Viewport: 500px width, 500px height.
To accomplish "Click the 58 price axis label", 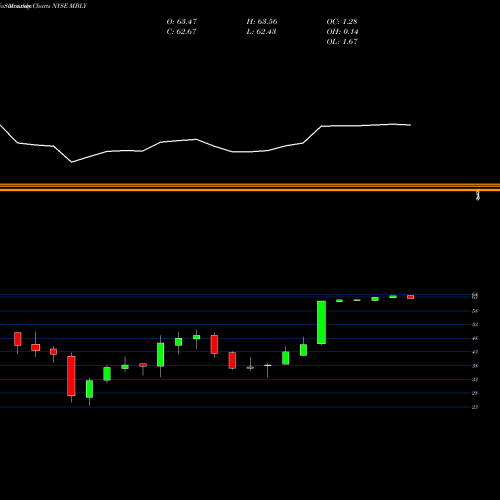I will coord(475,311).
